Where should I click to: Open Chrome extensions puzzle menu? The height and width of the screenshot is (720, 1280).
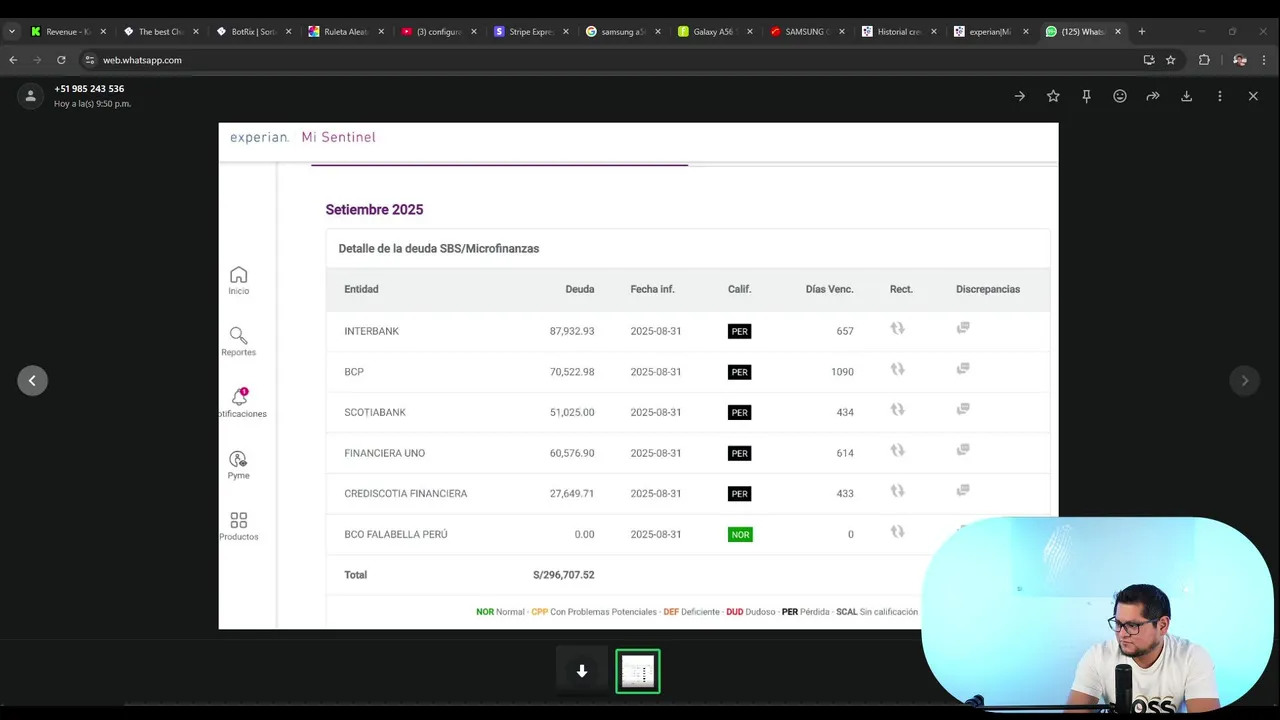point(1204,60)
